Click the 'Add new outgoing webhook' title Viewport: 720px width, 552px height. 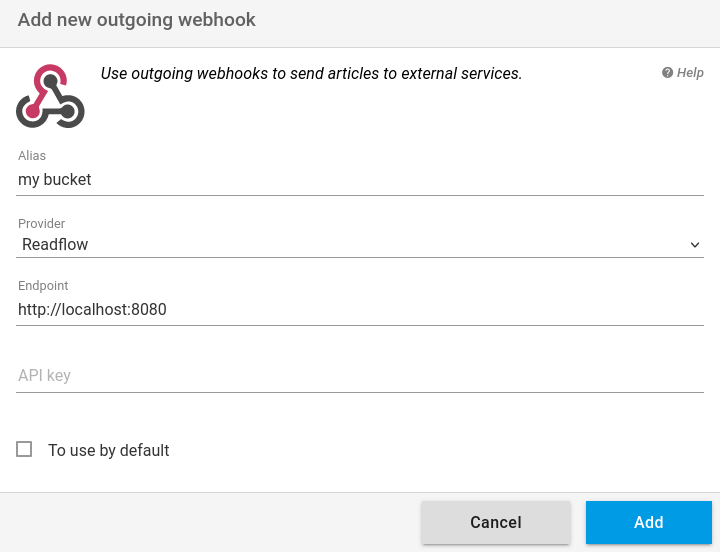(x=136, y=20)
